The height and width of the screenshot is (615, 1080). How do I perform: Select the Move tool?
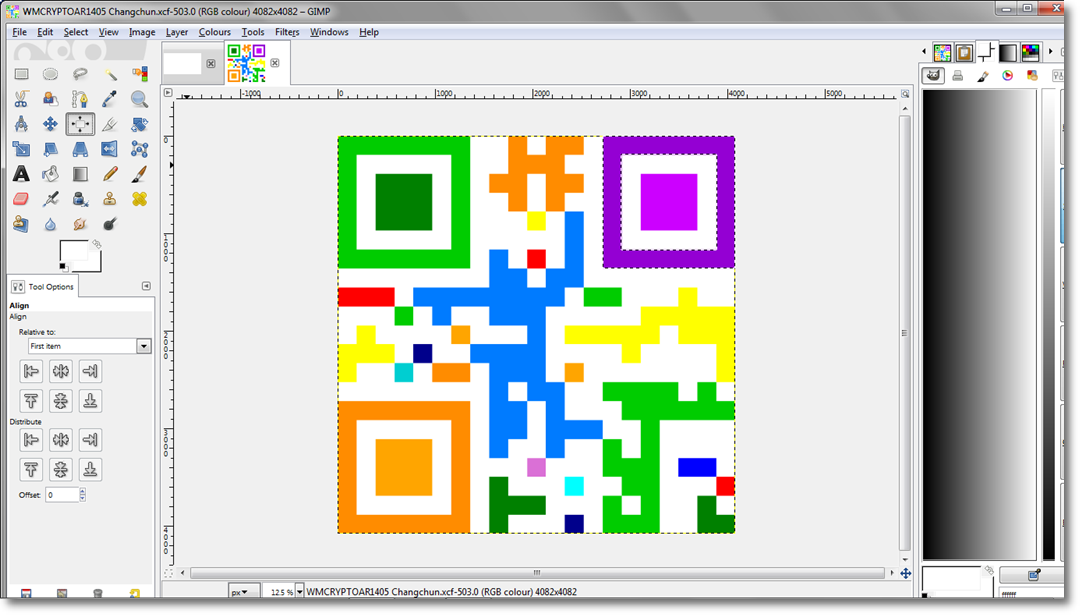(x=50, y=124)
